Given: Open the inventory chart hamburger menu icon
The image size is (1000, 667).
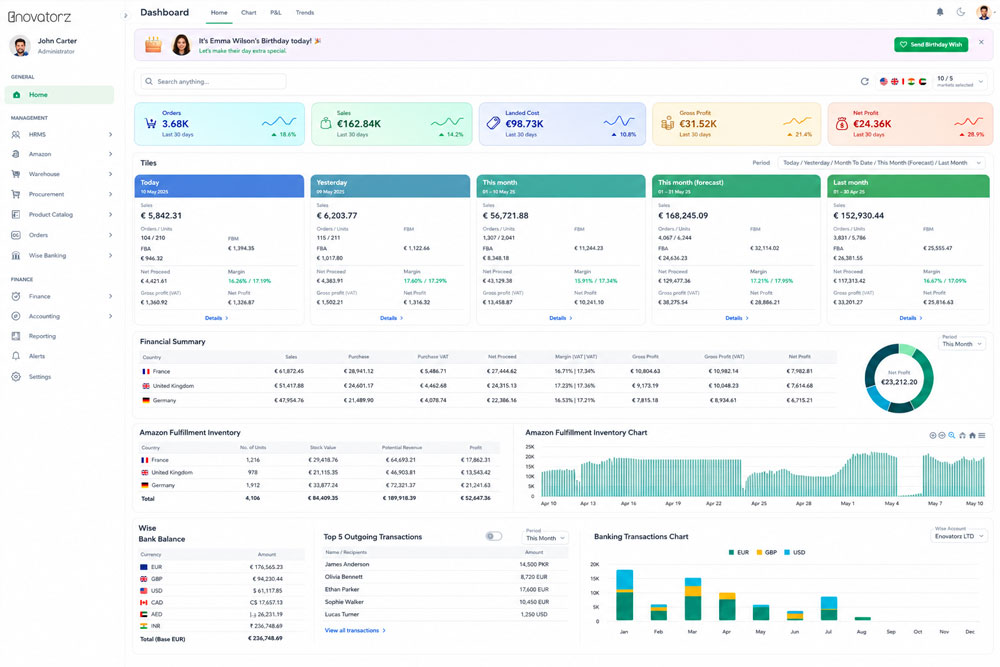Looking at the screenshot, I should point(982,436).
